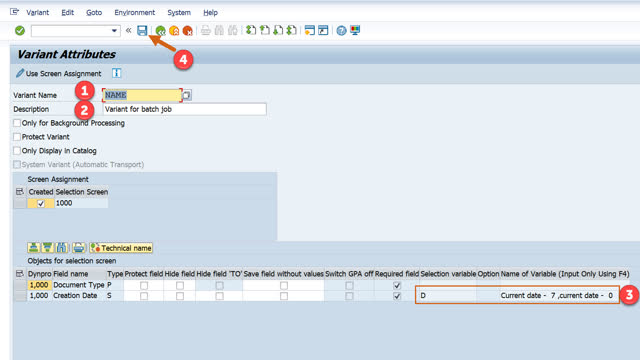The image size is (640, 360).
Task: Click the 'Selection variable' column header
Action: (x=448, y=274)
